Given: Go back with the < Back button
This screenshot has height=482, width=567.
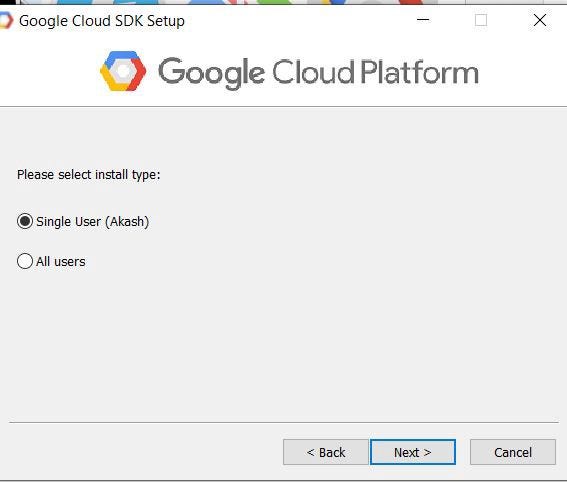Looking at the screenshot, I should (x=326, y=452).
